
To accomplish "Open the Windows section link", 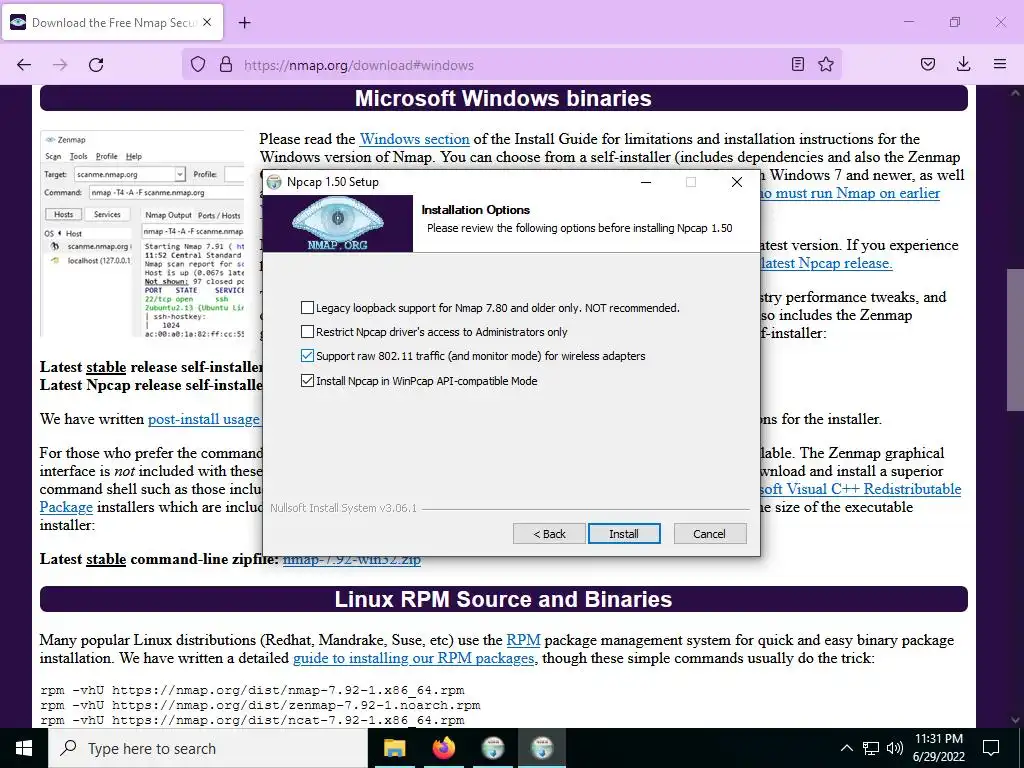I will point(415,139).
